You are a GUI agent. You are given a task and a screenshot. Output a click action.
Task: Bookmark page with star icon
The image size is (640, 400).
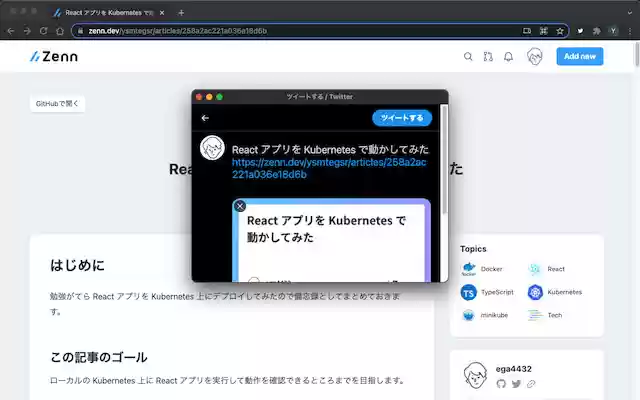point(560,31)
